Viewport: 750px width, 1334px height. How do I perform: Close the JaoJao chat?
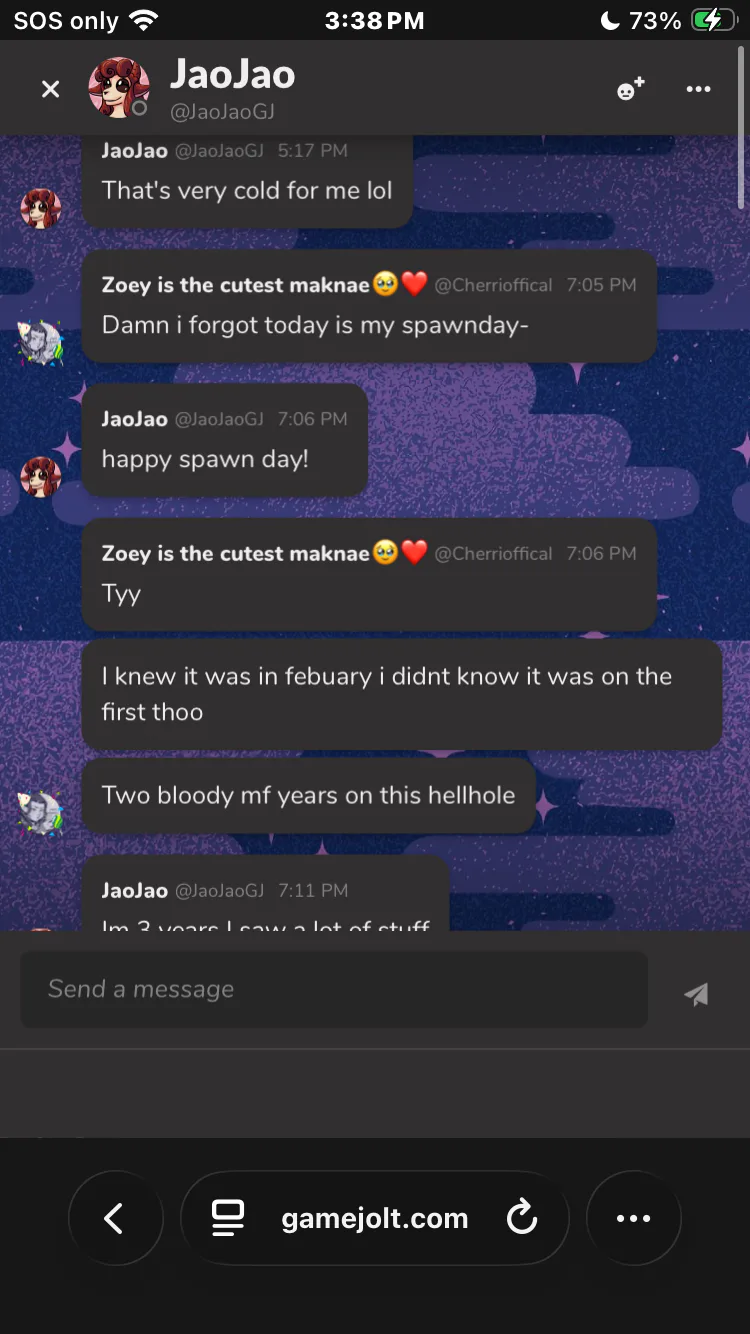point(50,89)
